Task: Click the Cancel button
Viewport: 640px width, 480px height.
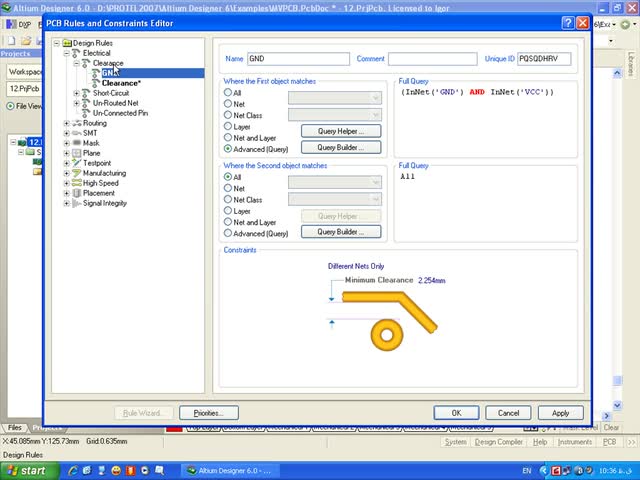Action: (508, 413)
